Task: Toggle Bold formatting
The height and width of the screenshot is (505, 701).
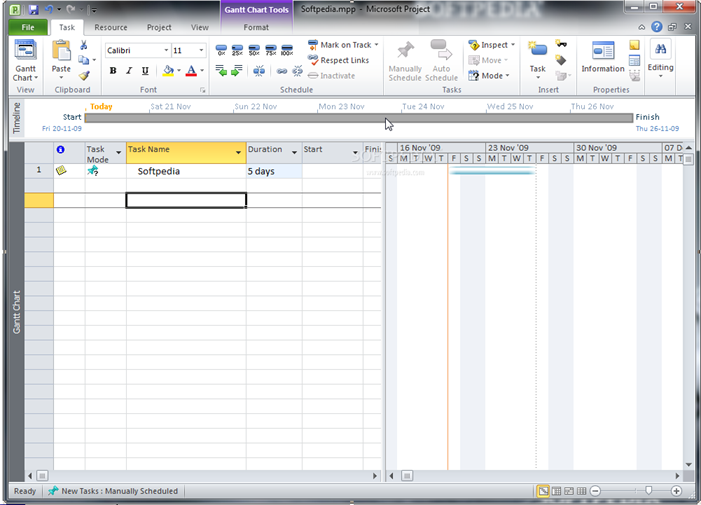Action: point(113,71)
